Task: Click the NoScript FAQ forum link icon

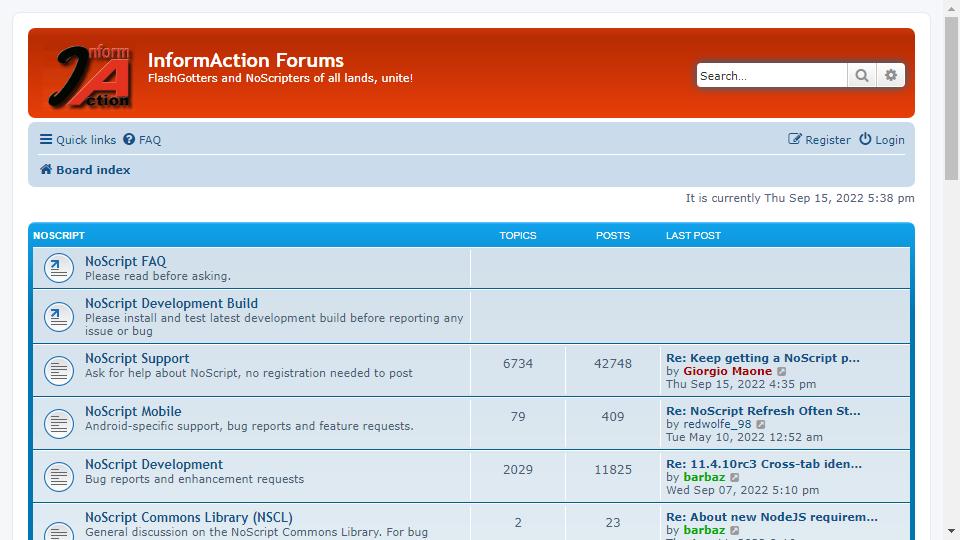Action: pyautogui.click(x=59, y=268)
